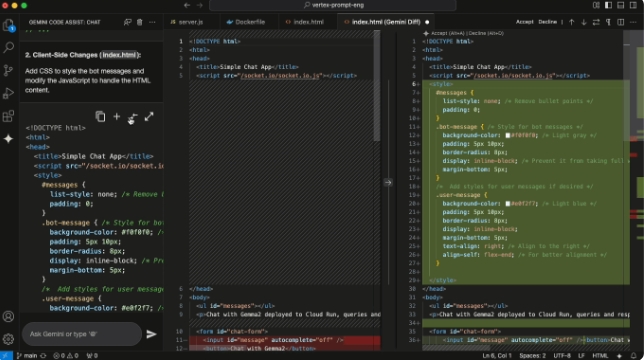Open the chat panel more actions menu

tap(152, 22)
